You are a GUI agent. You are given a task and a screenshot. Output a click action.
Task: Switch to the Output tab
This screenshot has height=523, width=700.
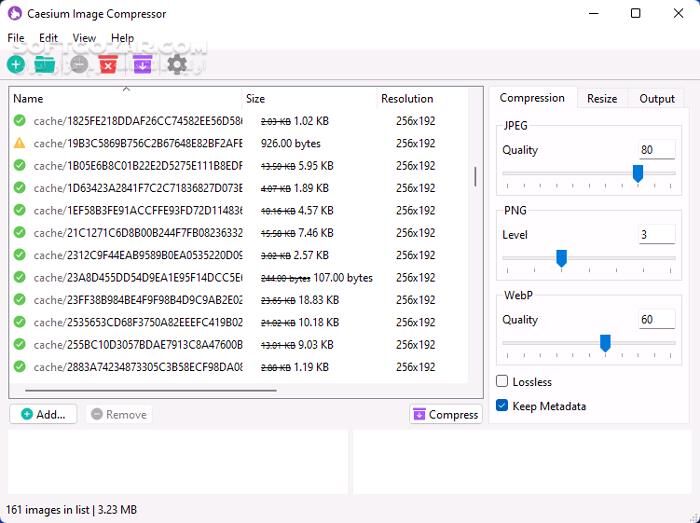coord(657,99)
